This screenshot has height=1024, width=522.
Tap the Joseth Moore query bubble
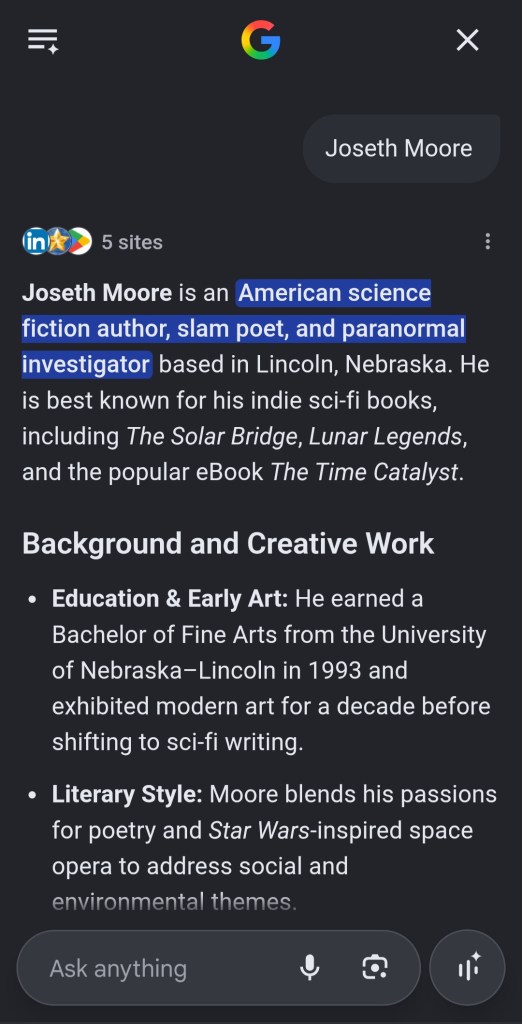[401, 148]
